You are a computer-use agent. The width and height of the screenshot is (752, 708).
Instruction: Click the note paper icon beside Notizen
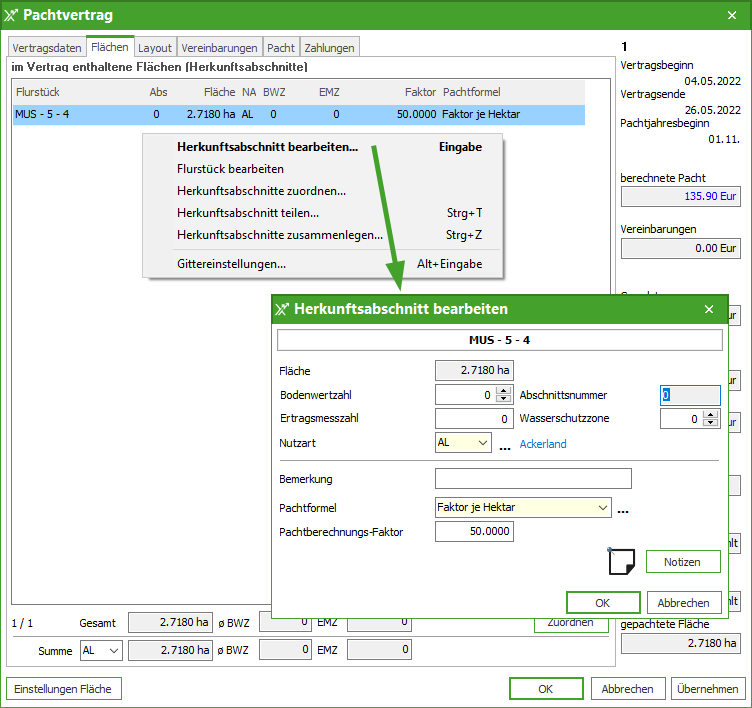point(622,562)
